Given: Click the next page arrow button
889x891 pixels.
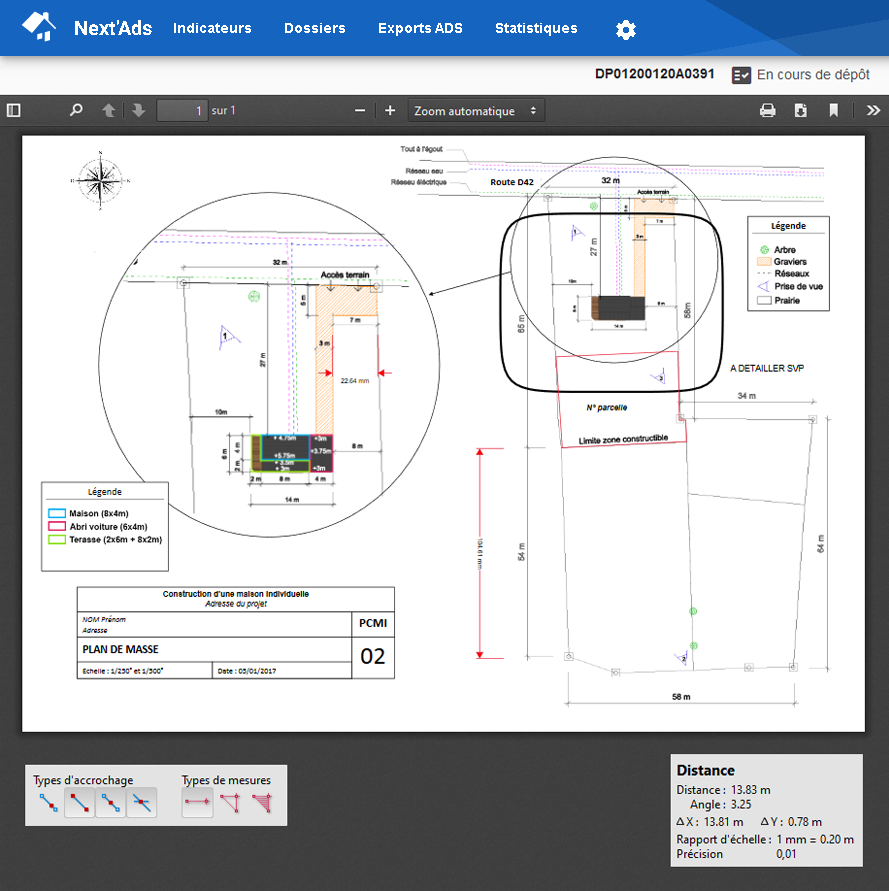Looking at the screenshot, I should pyautogui.click(x=138, y=110).
